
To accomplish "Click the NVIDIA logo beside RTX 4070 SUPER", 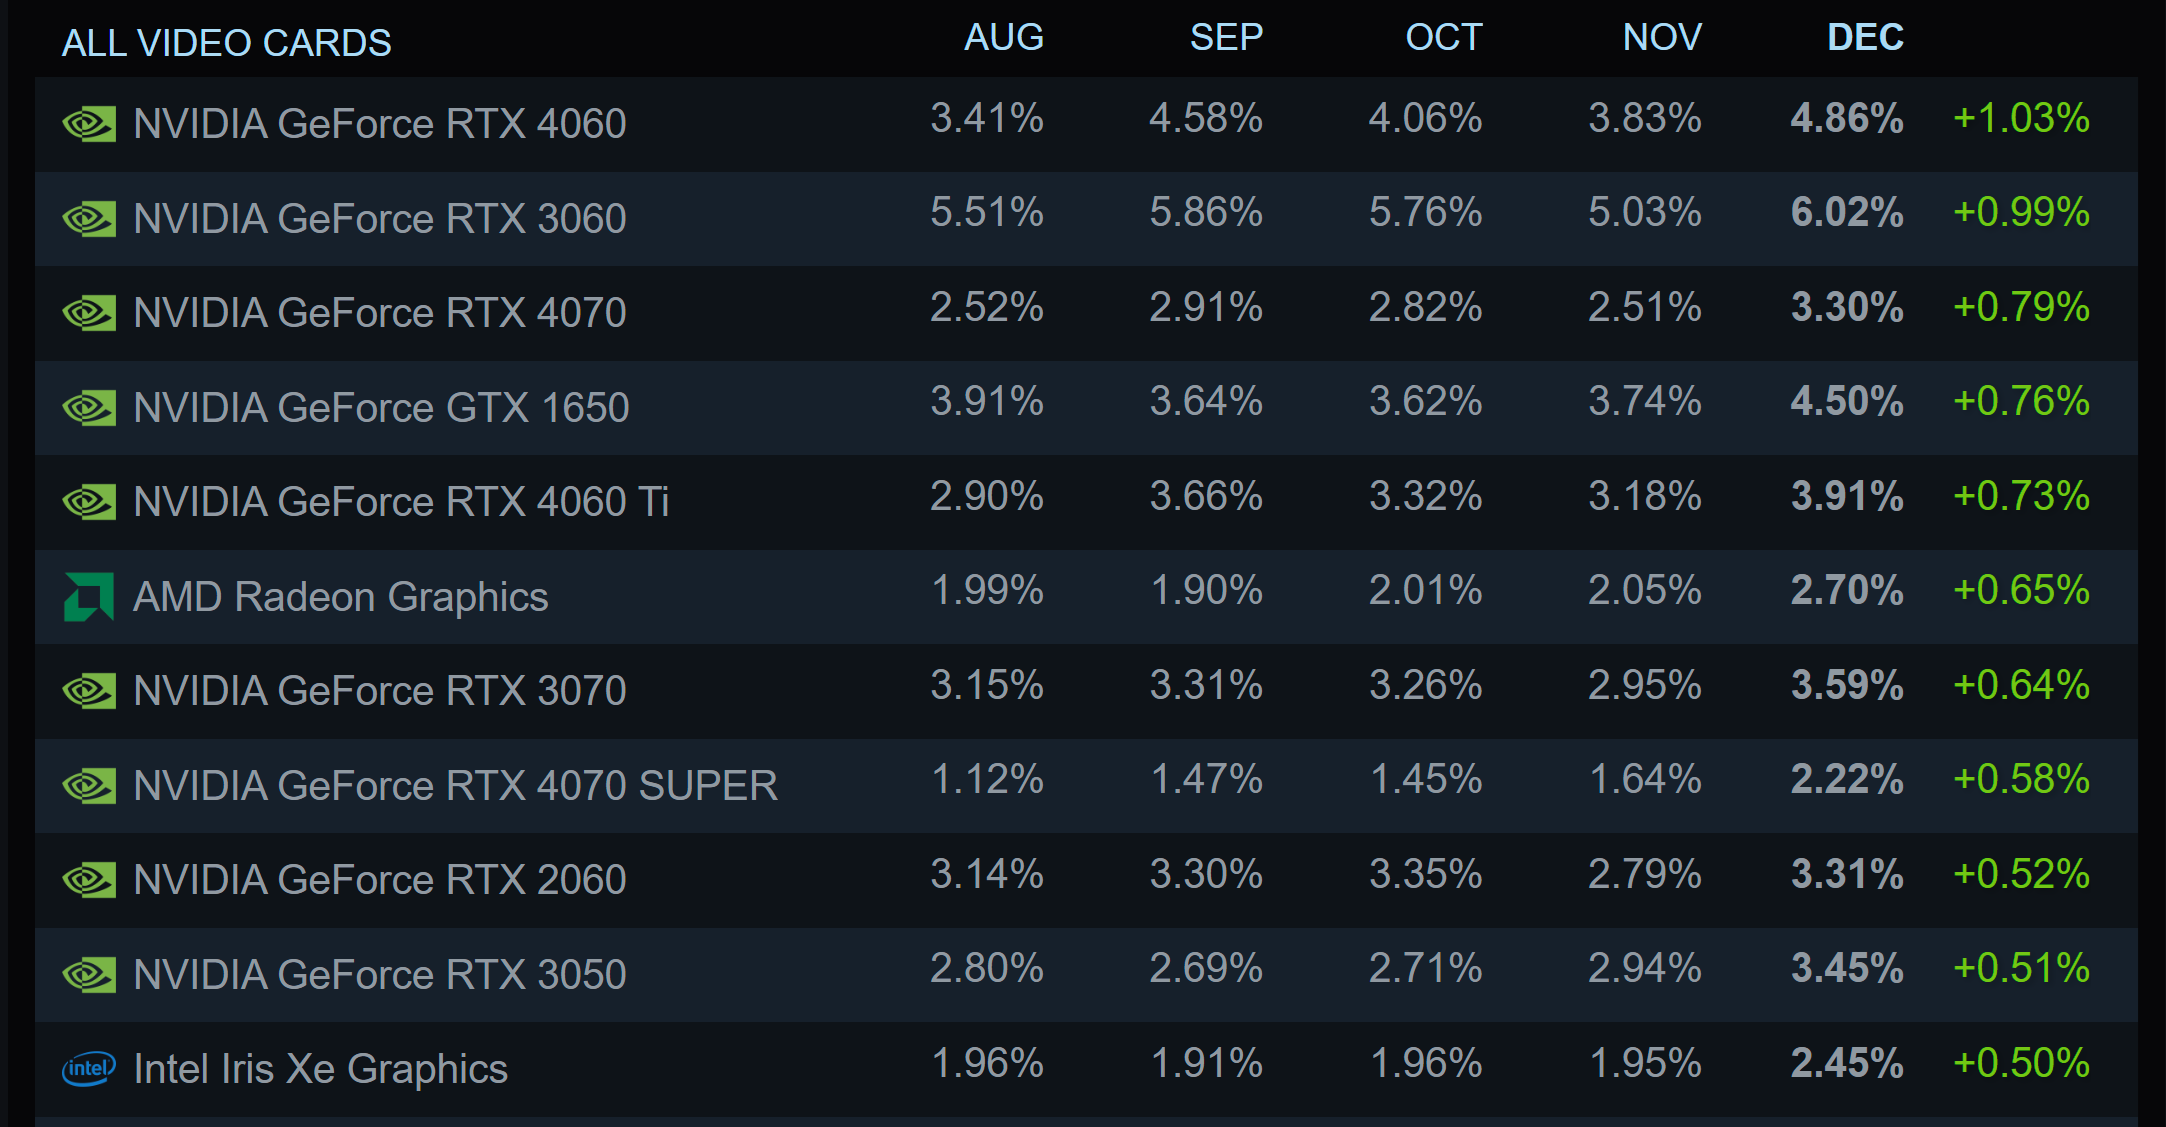I will coord(89,786).
